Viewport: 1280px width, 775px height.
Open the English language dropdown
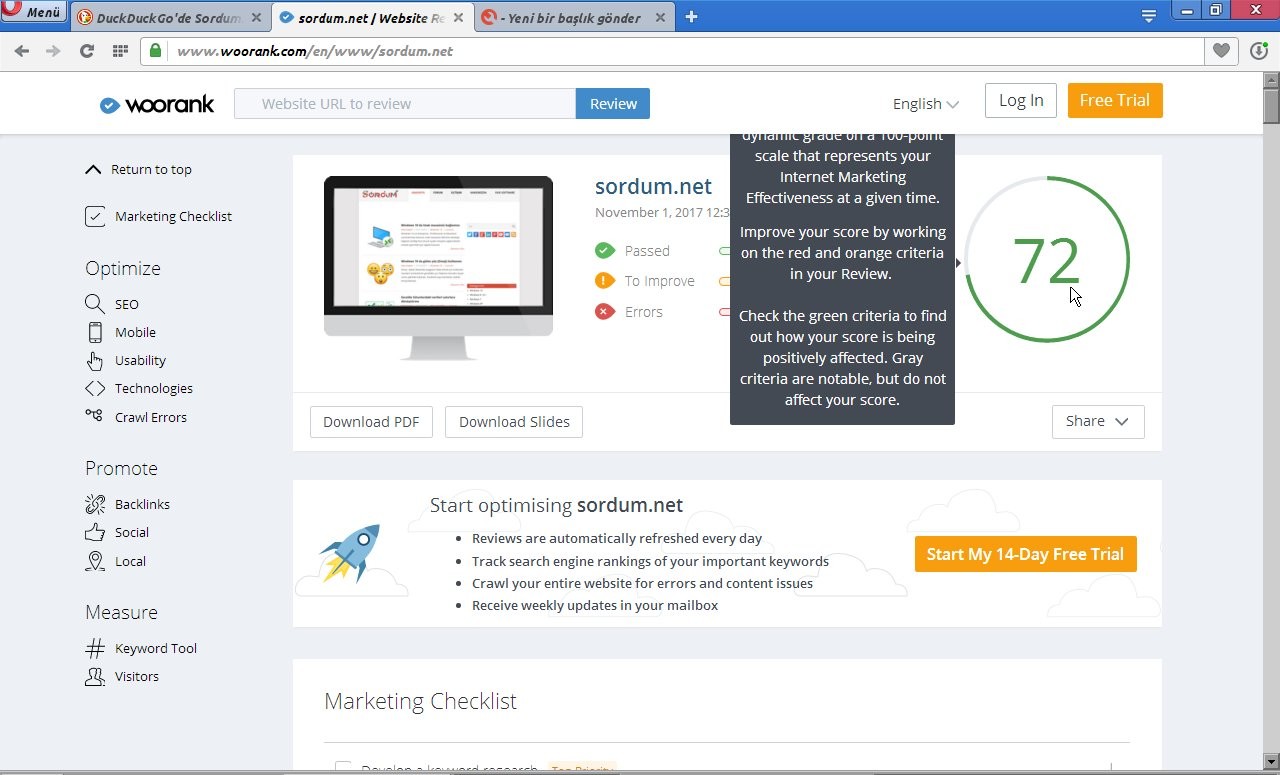tap(925, 103)
